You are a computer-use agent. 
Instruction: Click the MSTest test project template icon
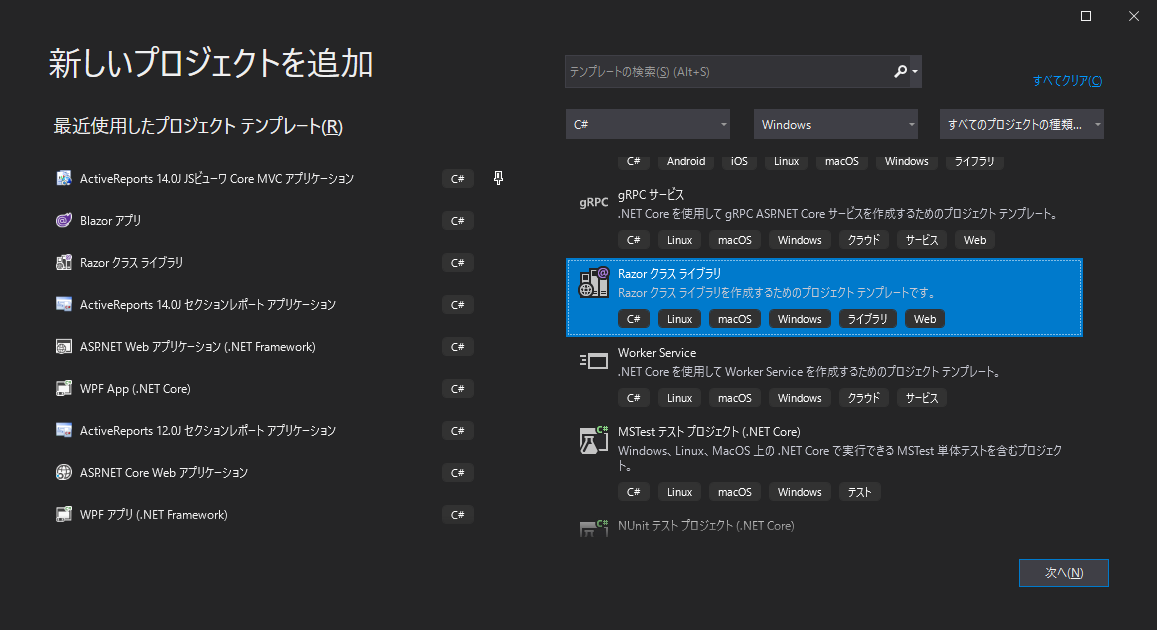coord(593,440)
